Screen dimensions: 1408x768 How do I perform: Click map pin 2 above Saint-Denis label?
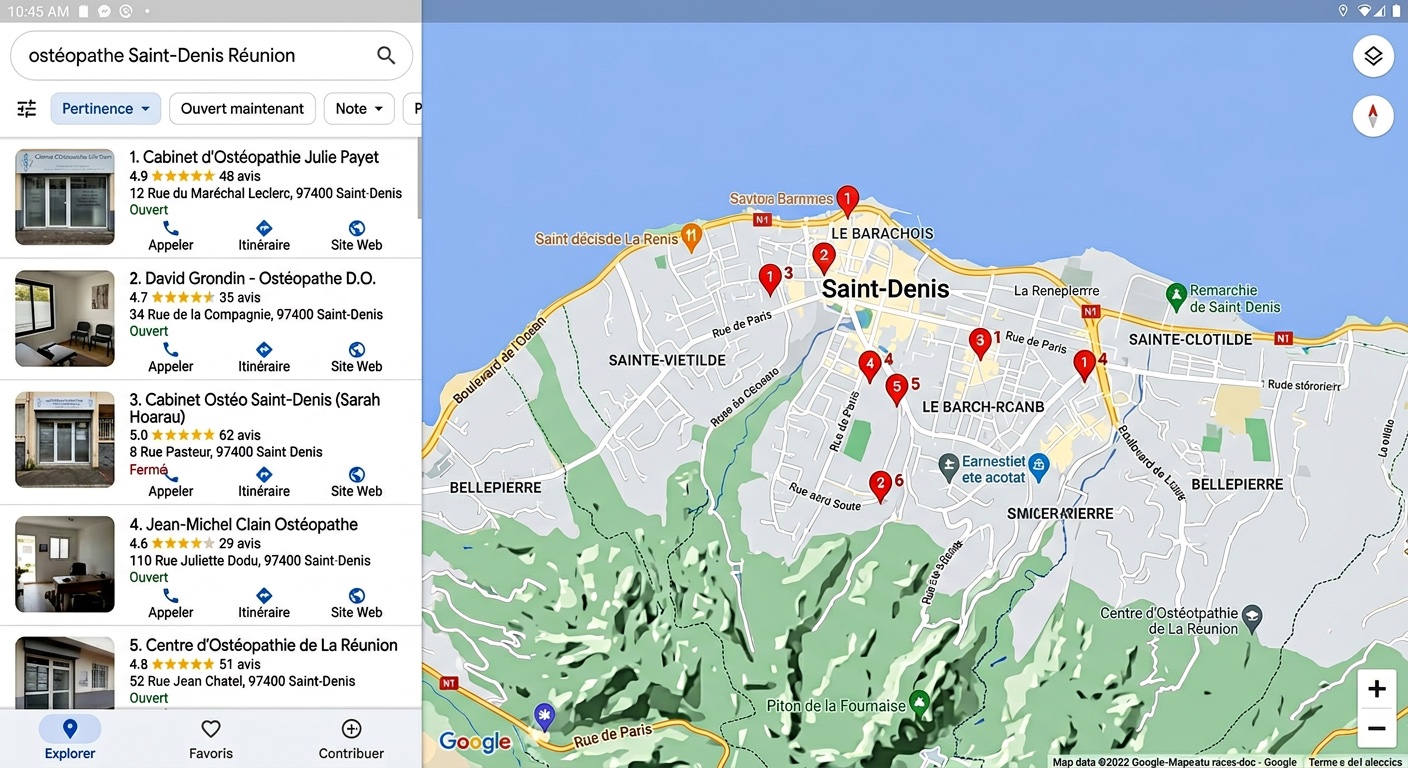[x=823, y=258]
